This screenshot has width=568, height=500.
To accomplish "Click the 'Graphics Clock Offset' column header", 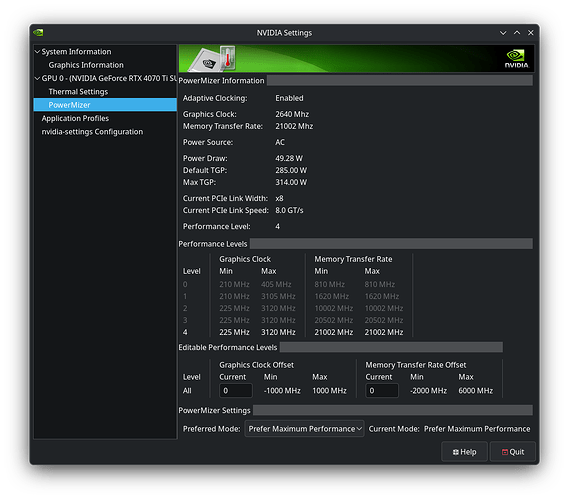I will point(256,365).
